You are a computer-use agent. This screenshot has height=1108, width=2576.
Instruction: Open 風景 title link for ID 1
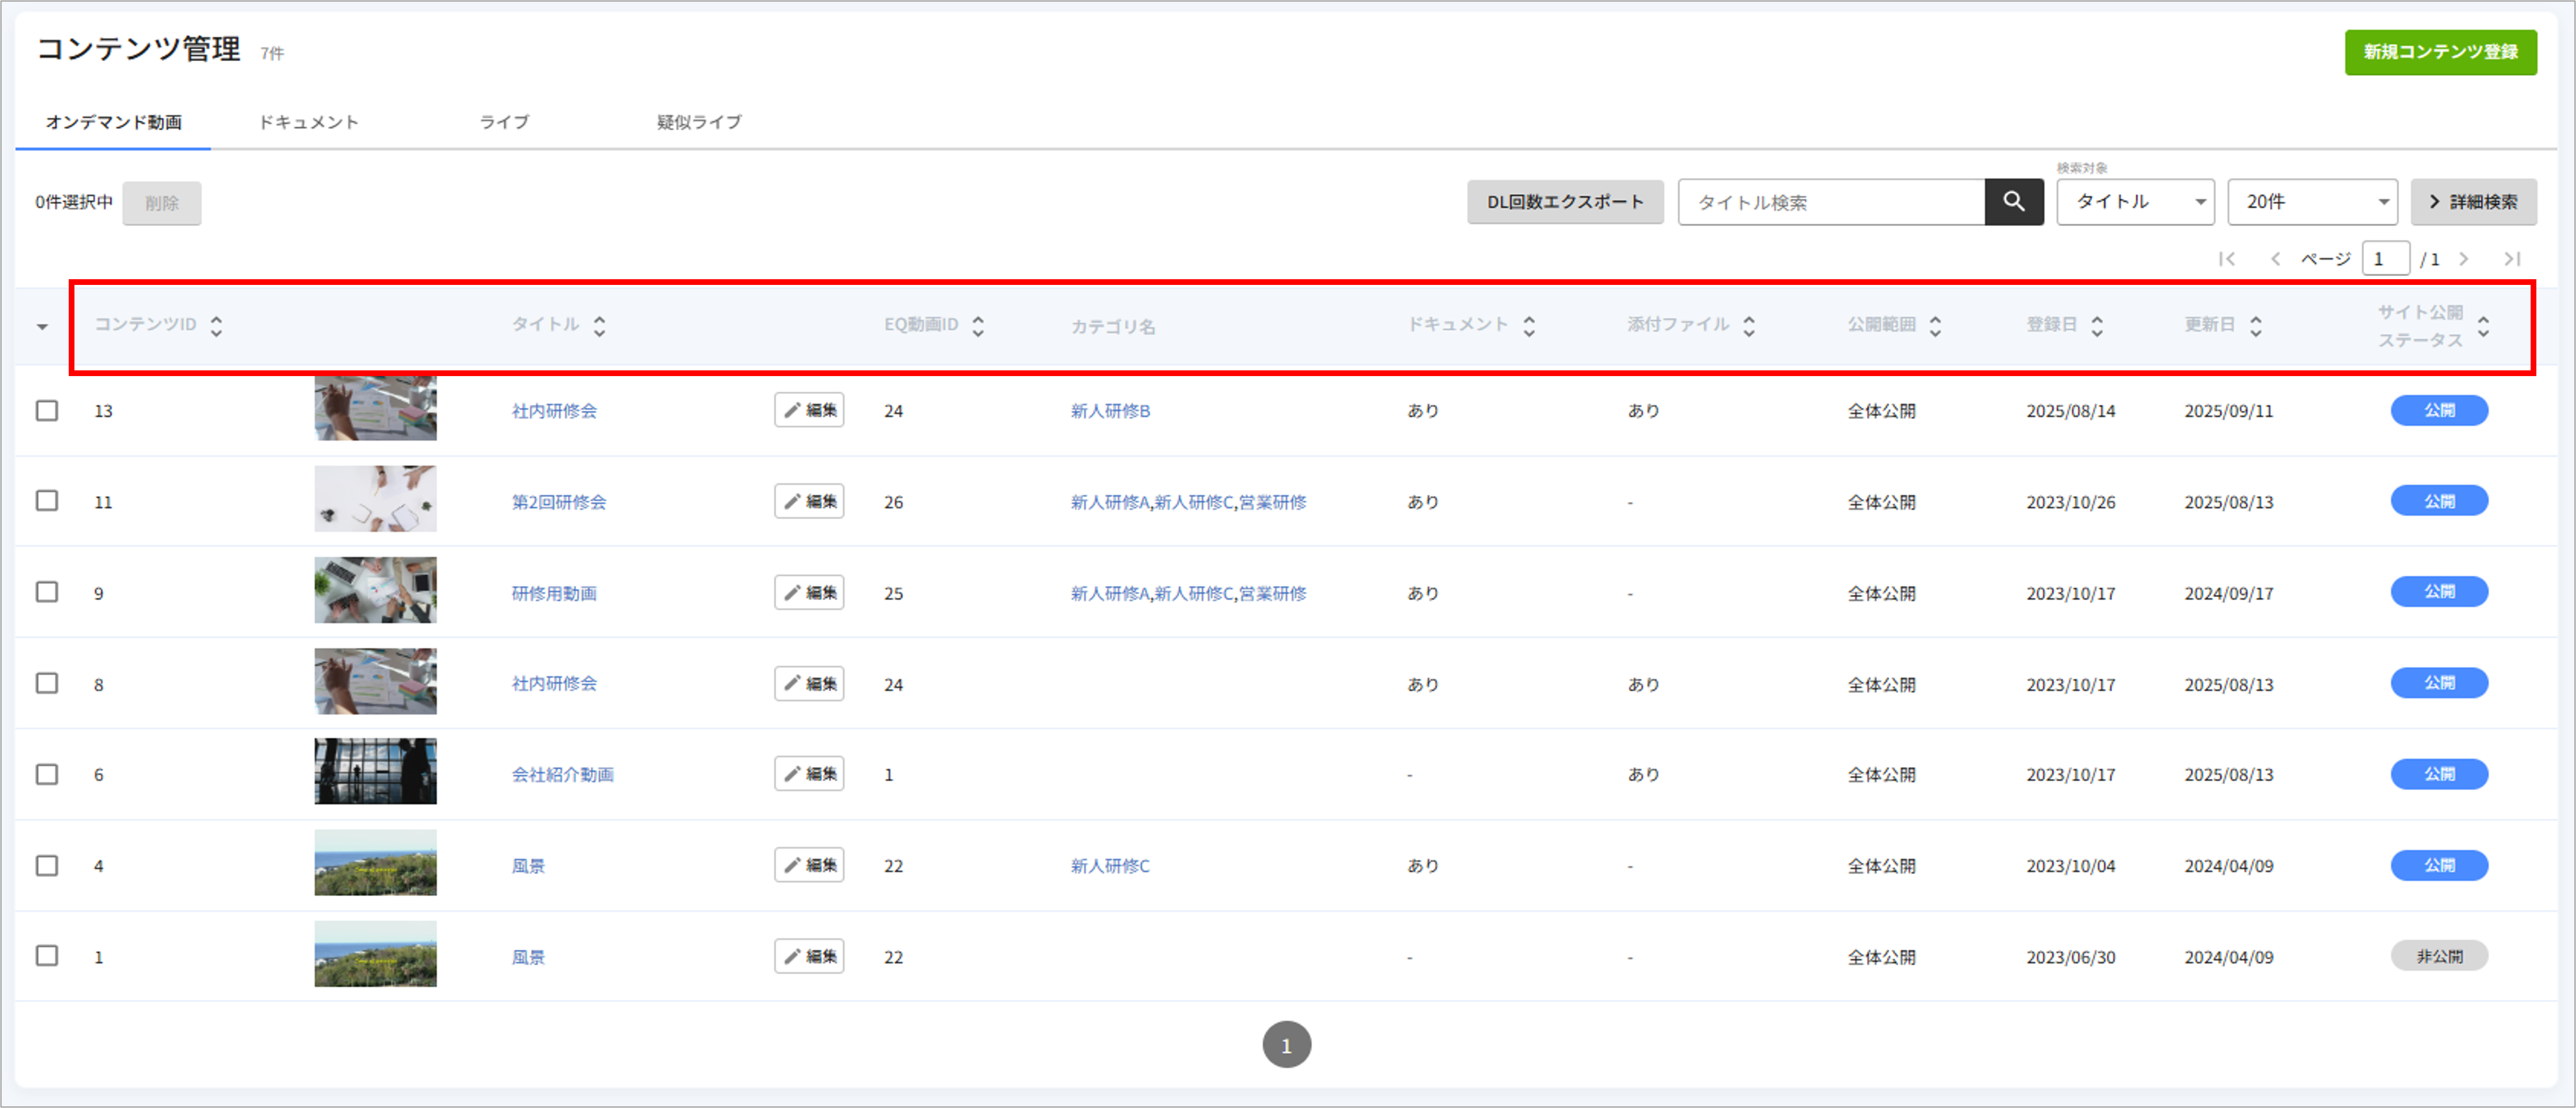tap(528, 957)
